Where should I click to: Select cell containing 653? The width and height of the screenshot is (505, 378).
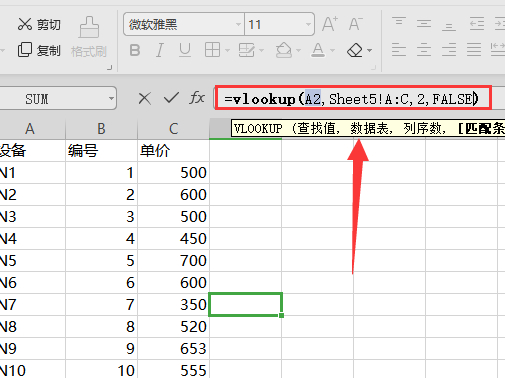coord(173,349)
